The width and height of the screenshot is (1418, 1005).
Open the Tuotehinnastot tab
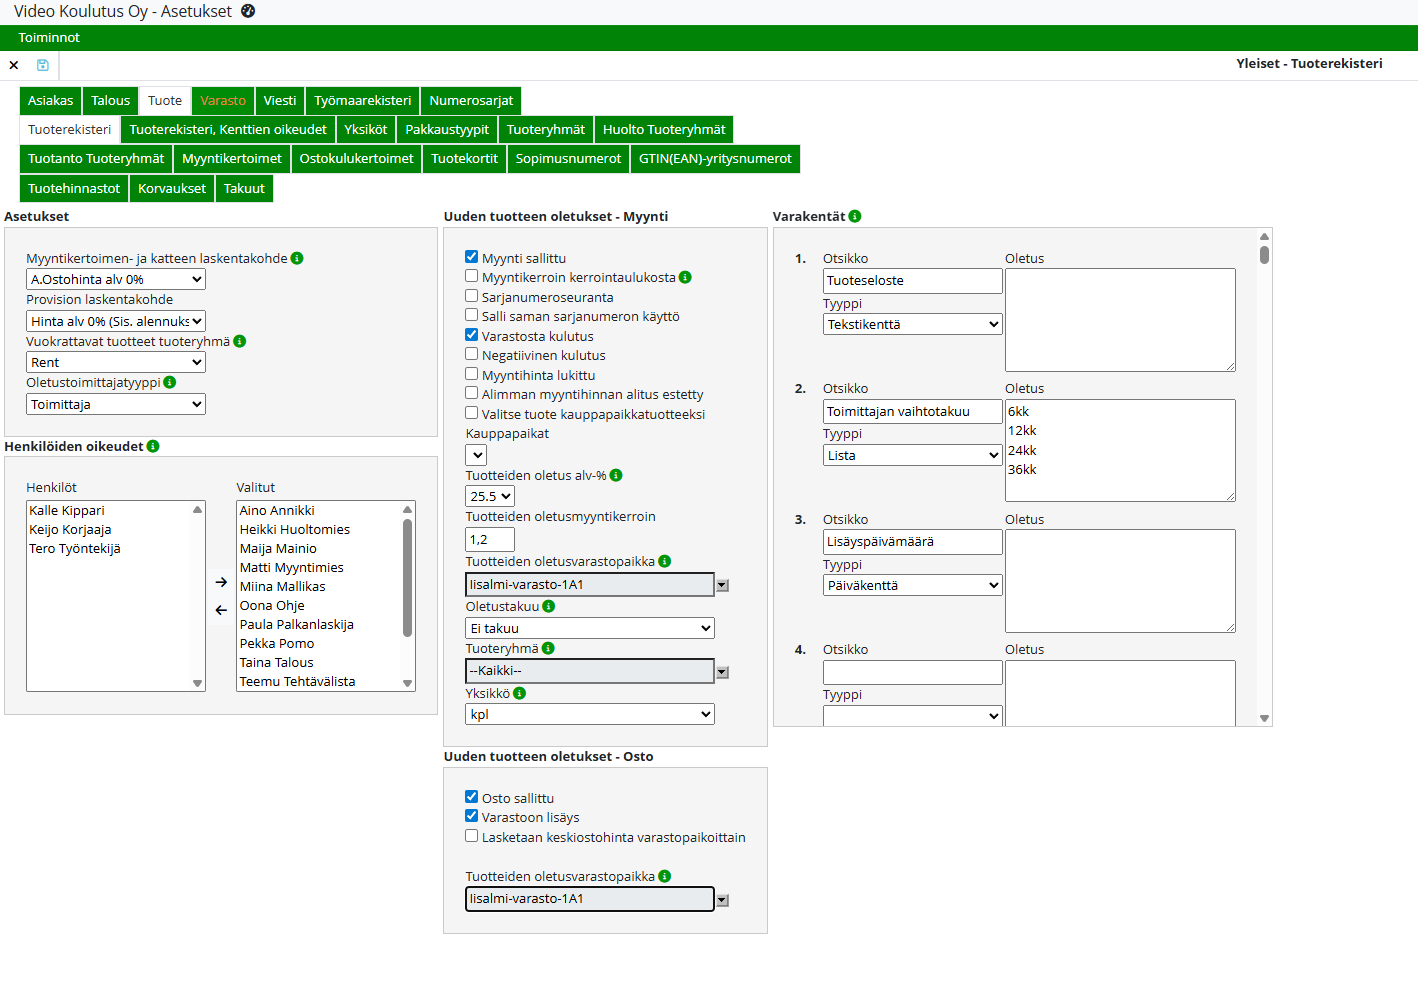tap(74, 188)
